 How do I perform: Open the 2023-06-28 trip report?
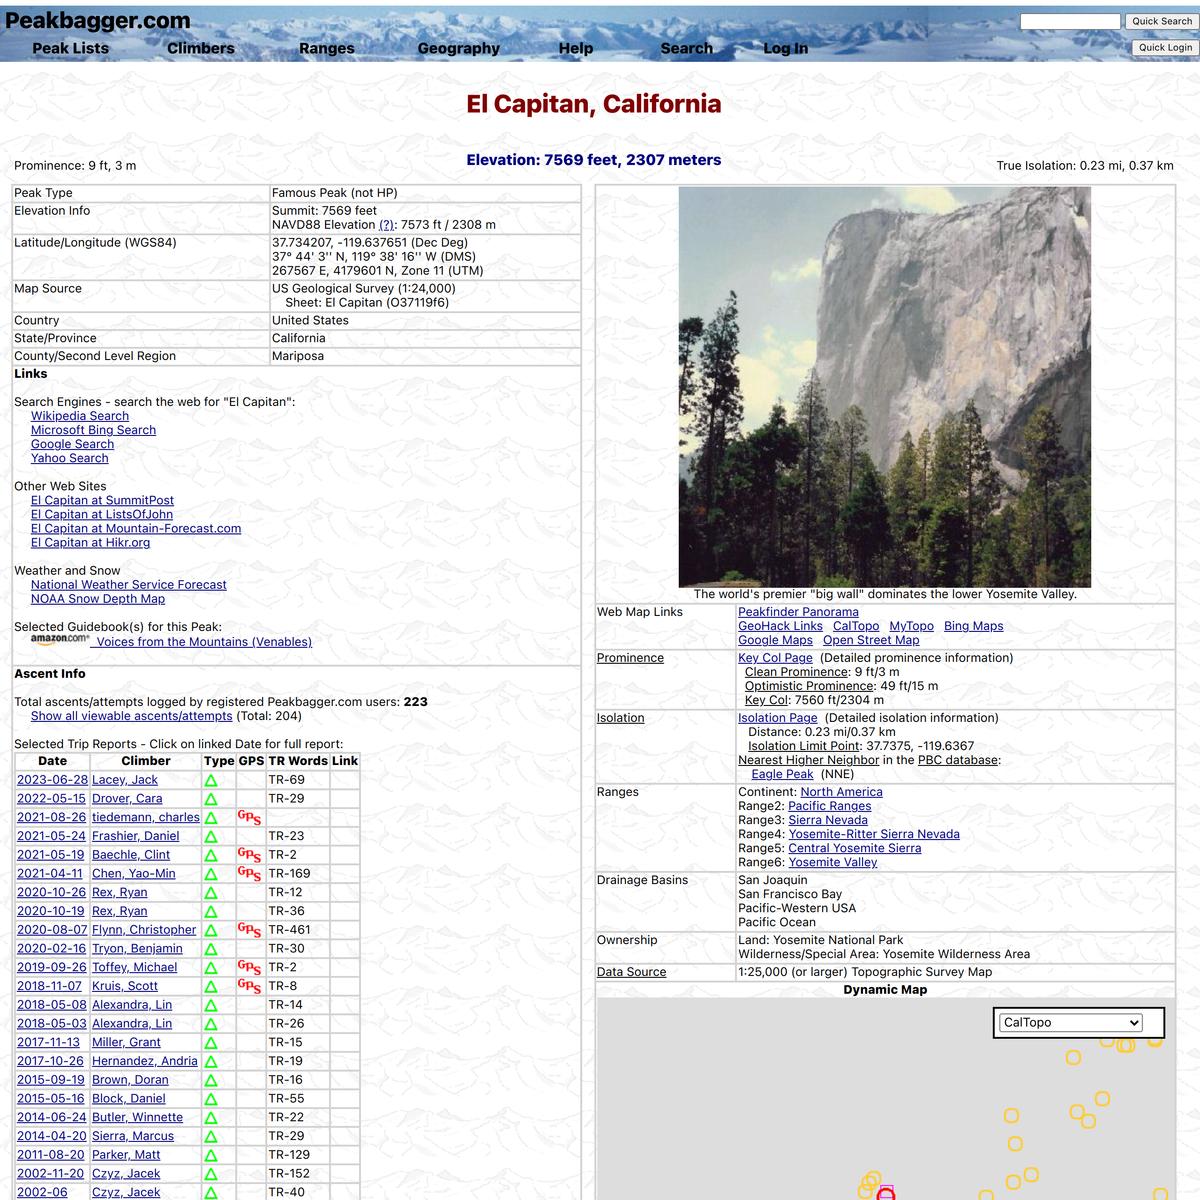[x=52, y=780]
